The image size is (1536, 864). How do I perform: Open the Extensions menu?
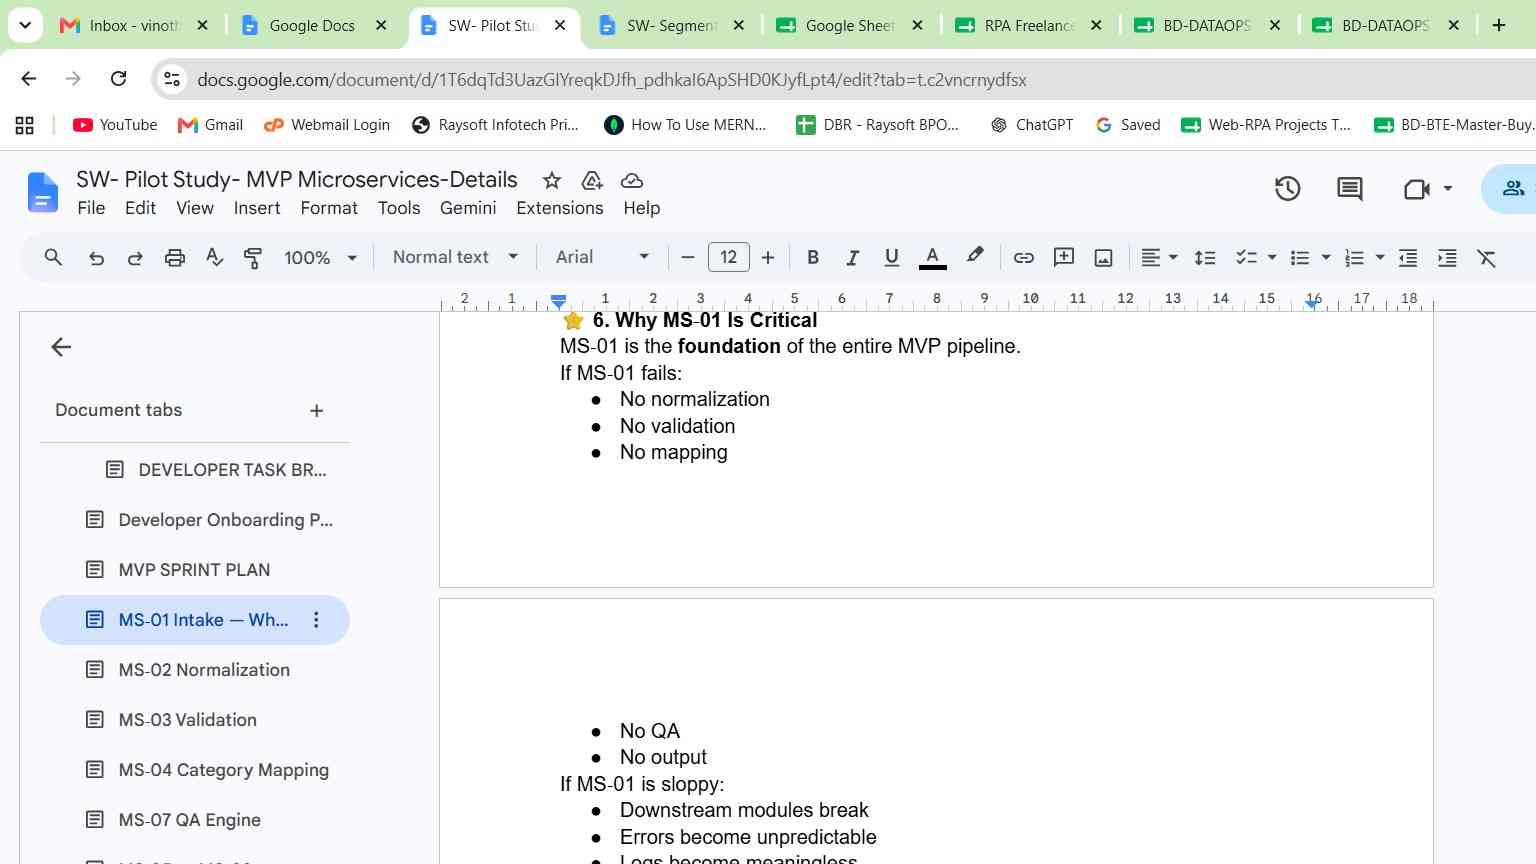pos(560,208)
